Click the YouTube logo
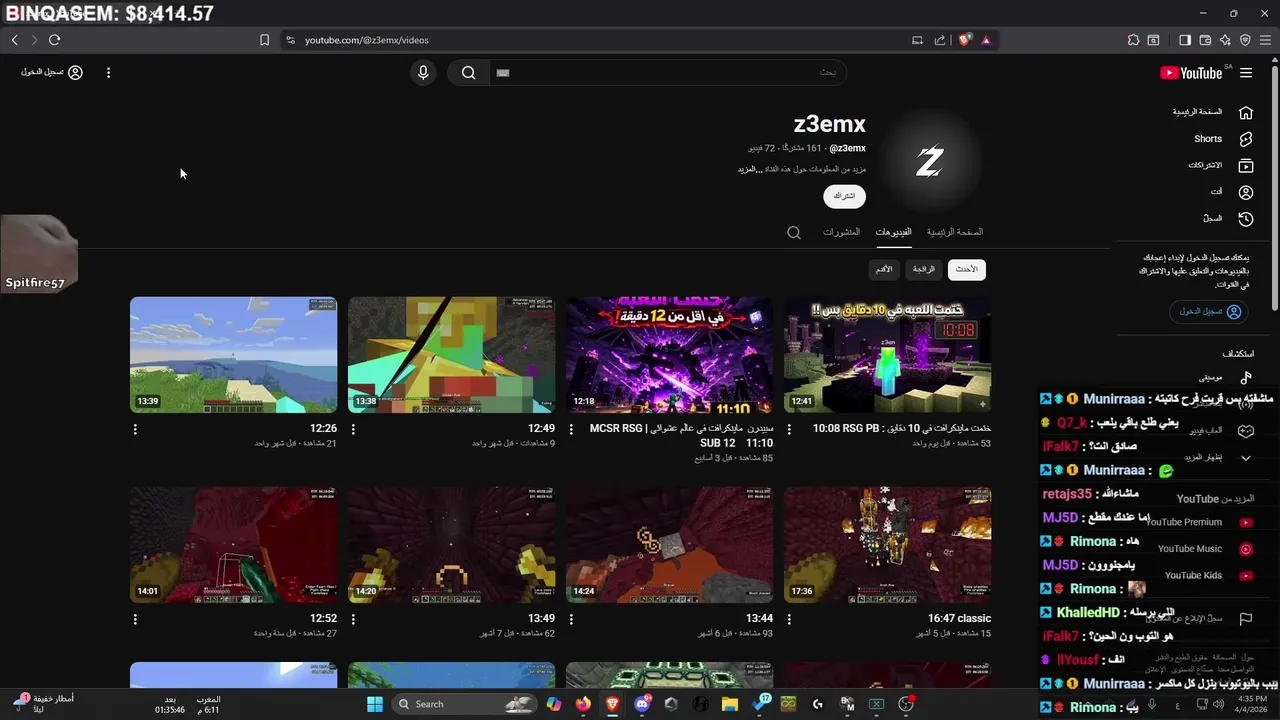Viewport: 1280px width, 720px height. 1191,73
